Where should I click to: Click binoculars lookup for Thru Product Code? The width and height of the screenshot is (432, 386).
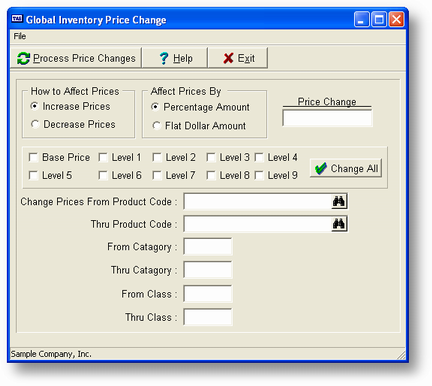point(339,224)
